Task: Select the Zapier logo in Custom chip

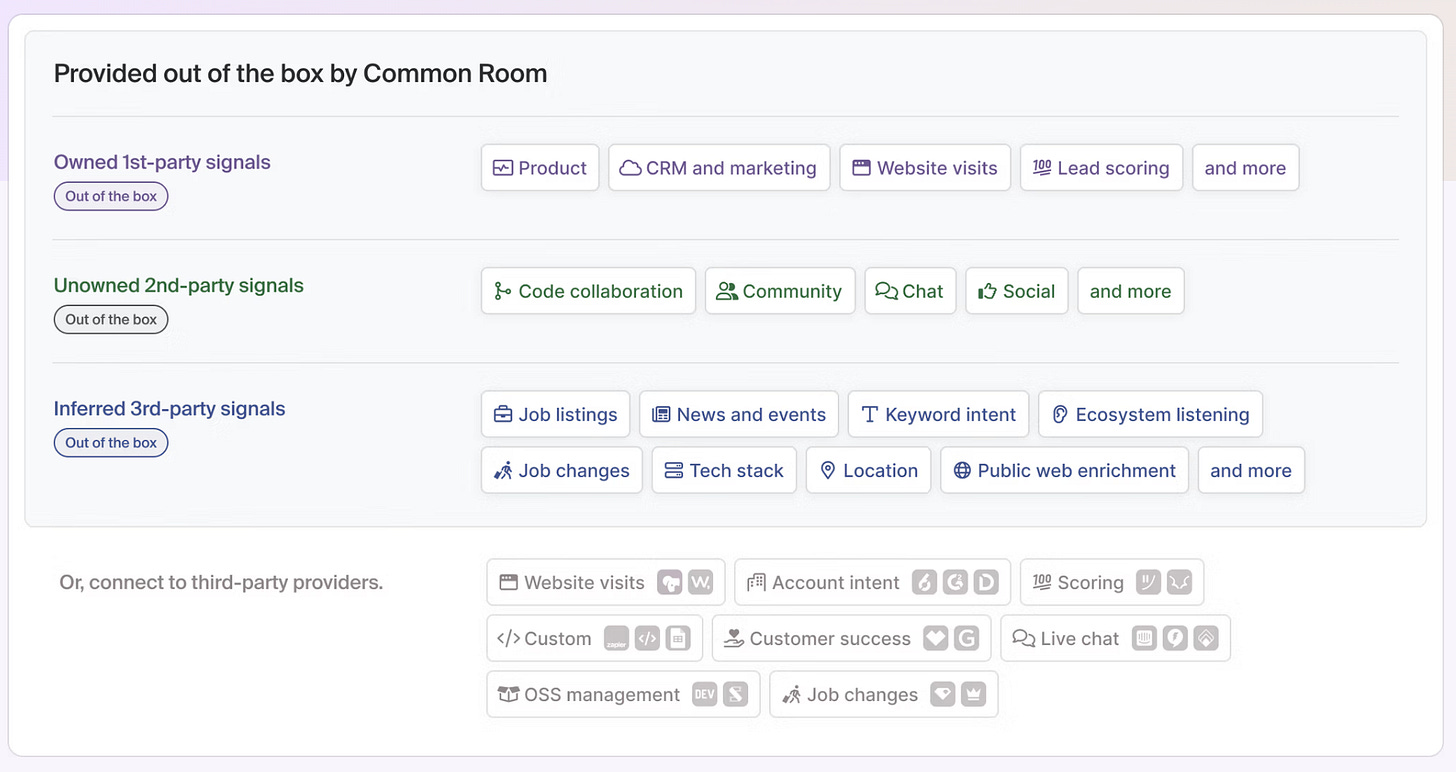Action: (x=616, y=638)
